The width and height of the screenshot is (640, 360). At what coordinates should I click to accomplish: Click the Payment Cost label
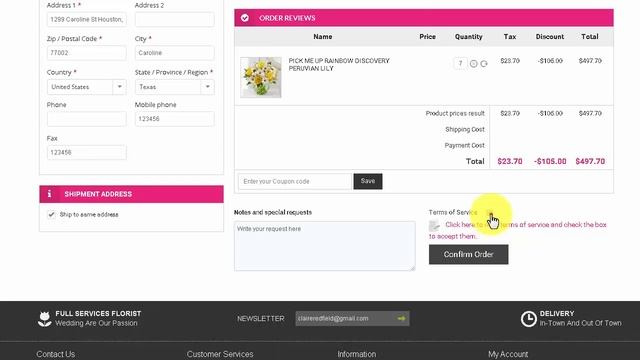tap(464, 145)
